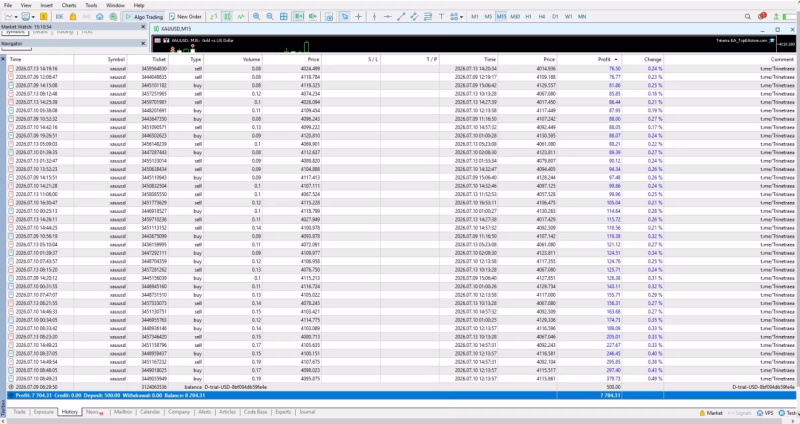Switch to the Mailbox tab
This screenshot has height=424, width=800.
click(123, 412)
